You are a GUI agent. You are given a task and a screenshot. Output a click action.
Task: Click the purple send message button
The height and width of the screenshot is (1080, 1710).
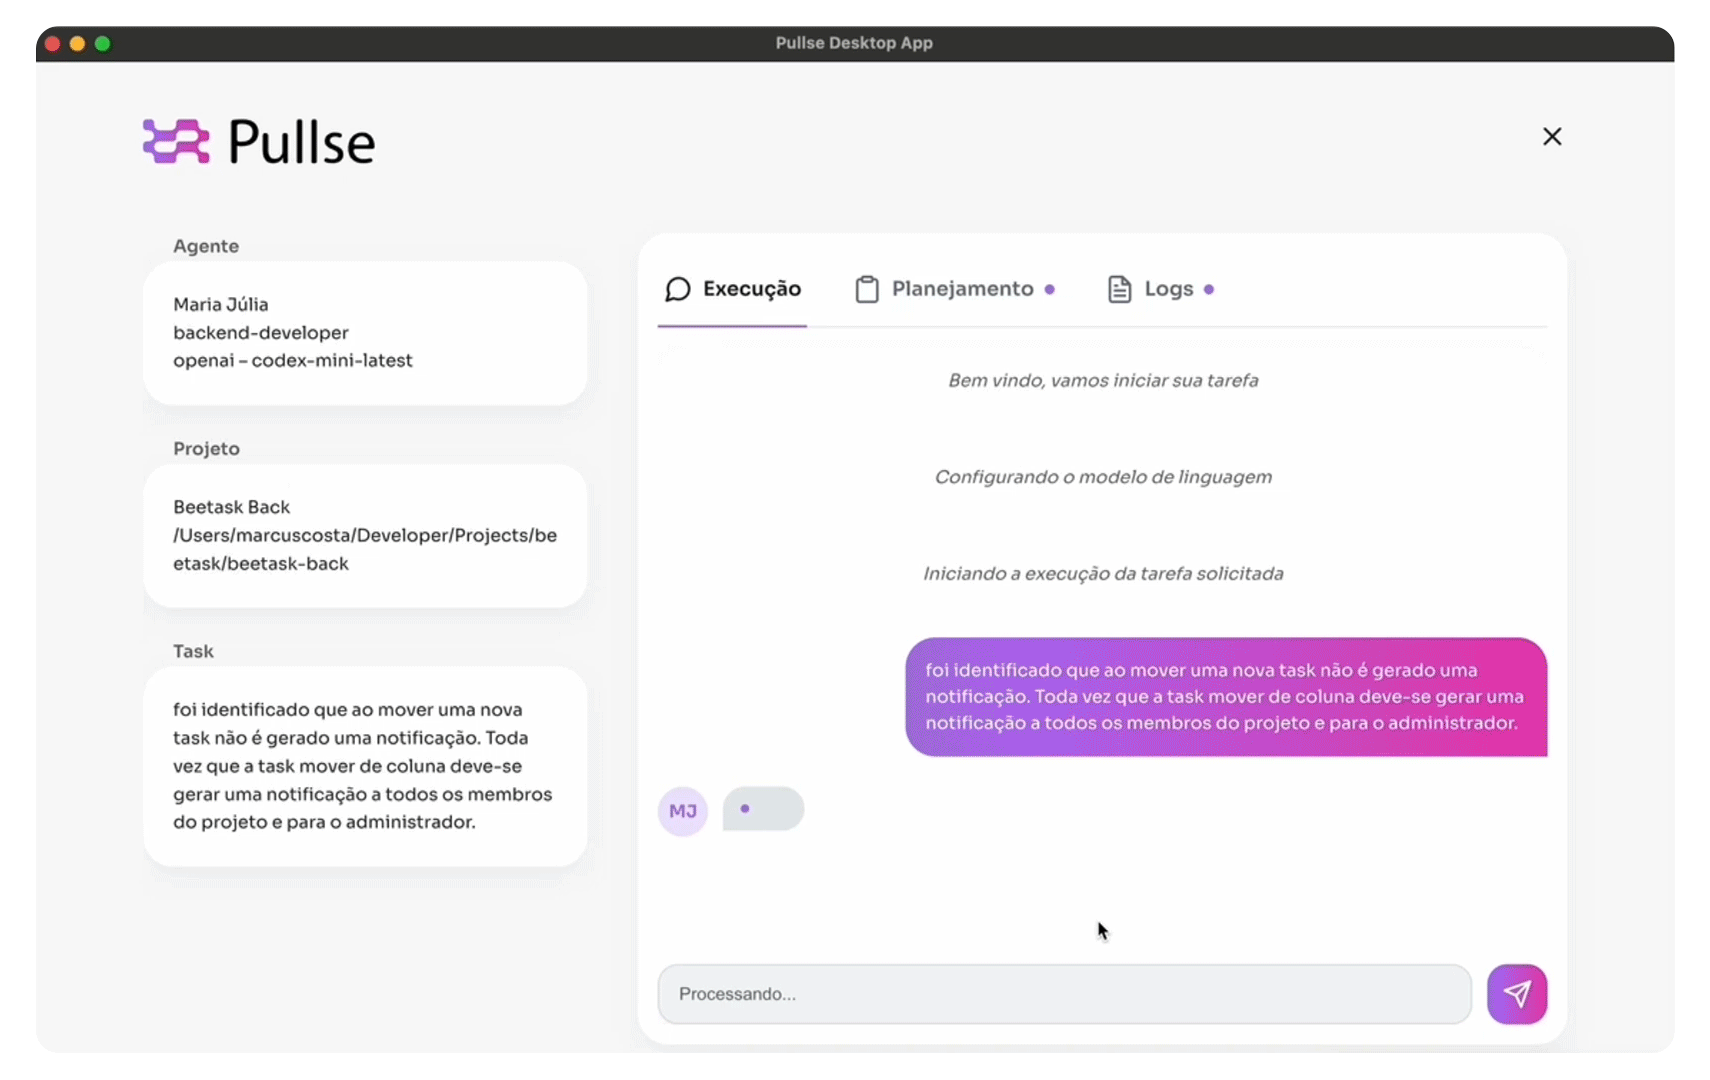(x=1516, y=994)
